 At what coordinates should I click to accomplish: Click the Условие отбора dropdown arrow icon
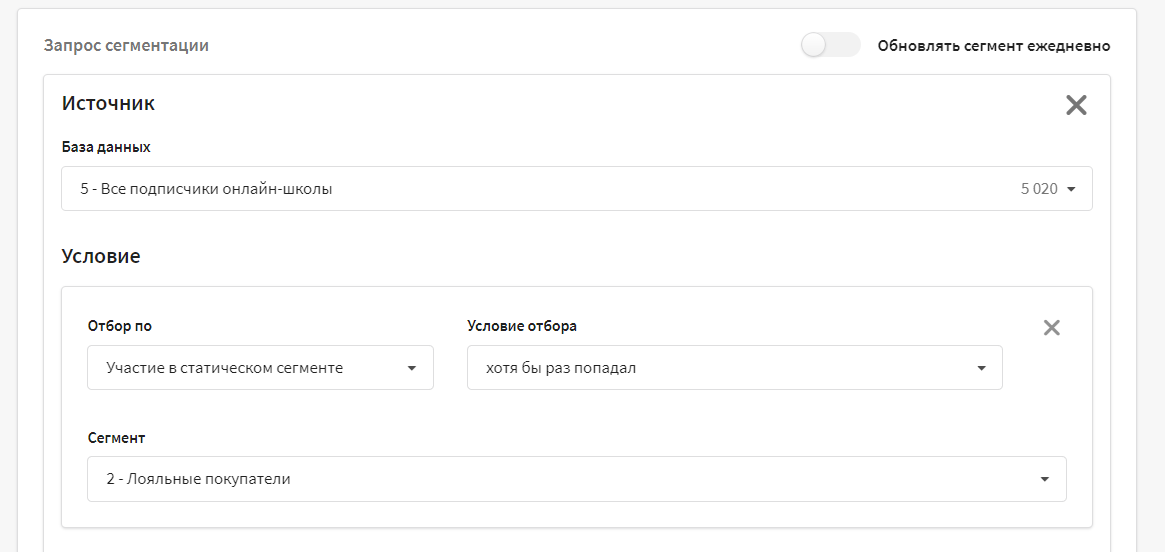click(981, 368)
